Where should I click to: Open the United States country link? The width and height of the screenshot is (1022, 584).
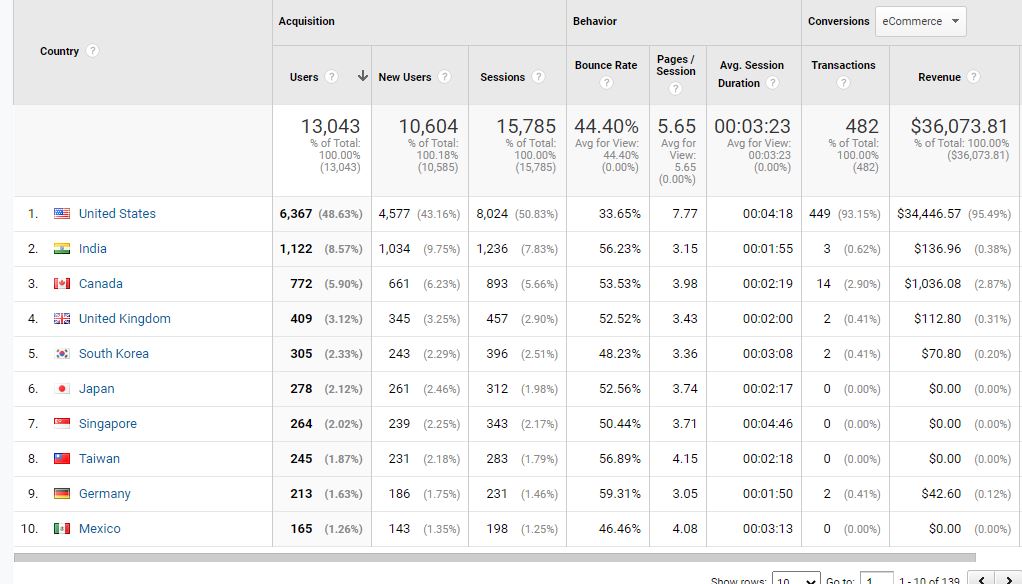coord(117,213)
